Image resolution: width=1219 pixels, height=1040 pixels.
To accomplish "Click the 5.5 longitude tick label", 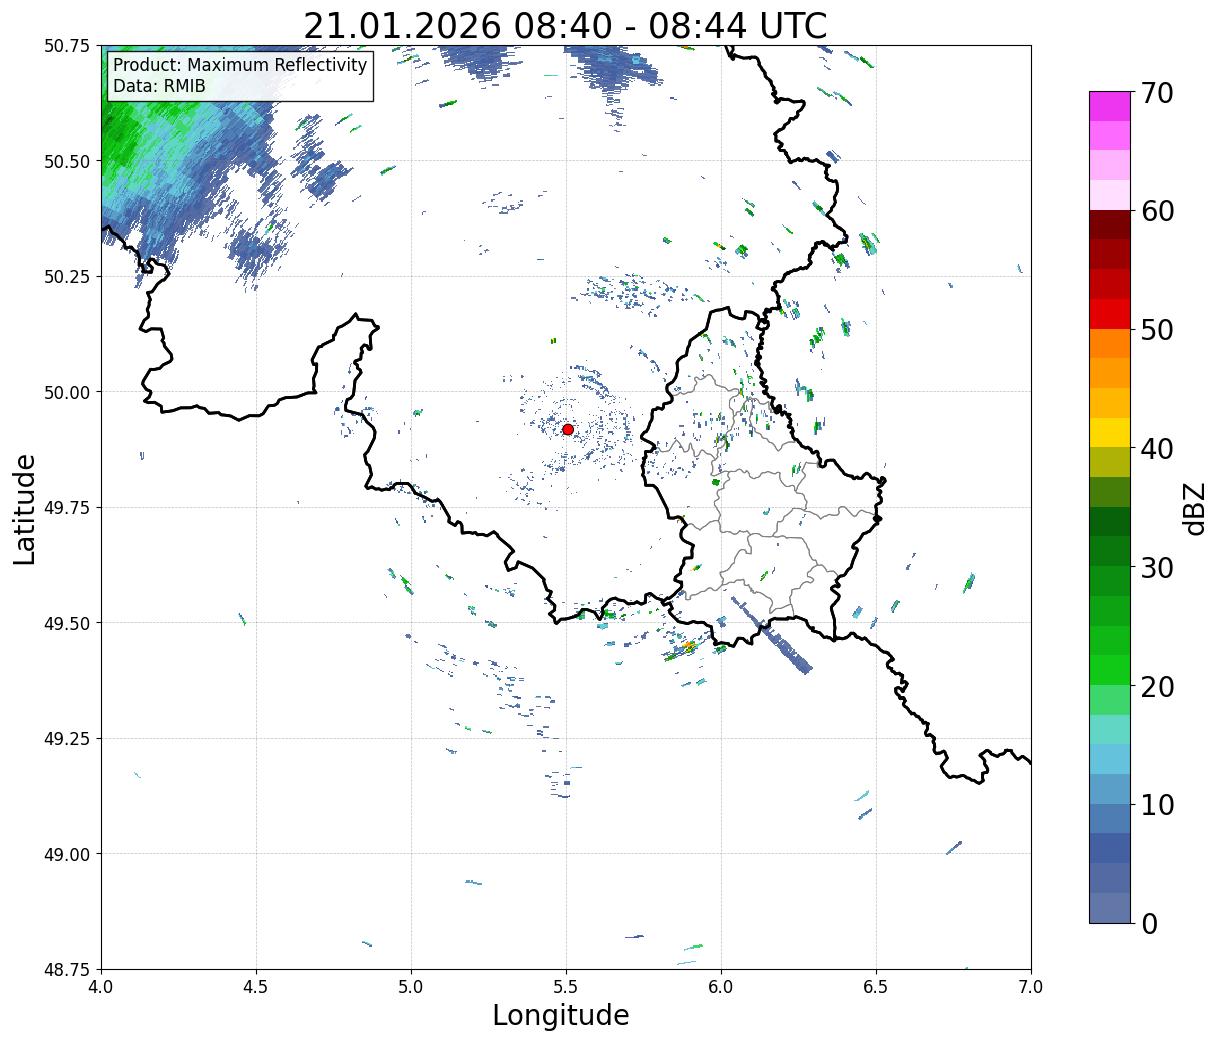I will (x=566, y=987).
